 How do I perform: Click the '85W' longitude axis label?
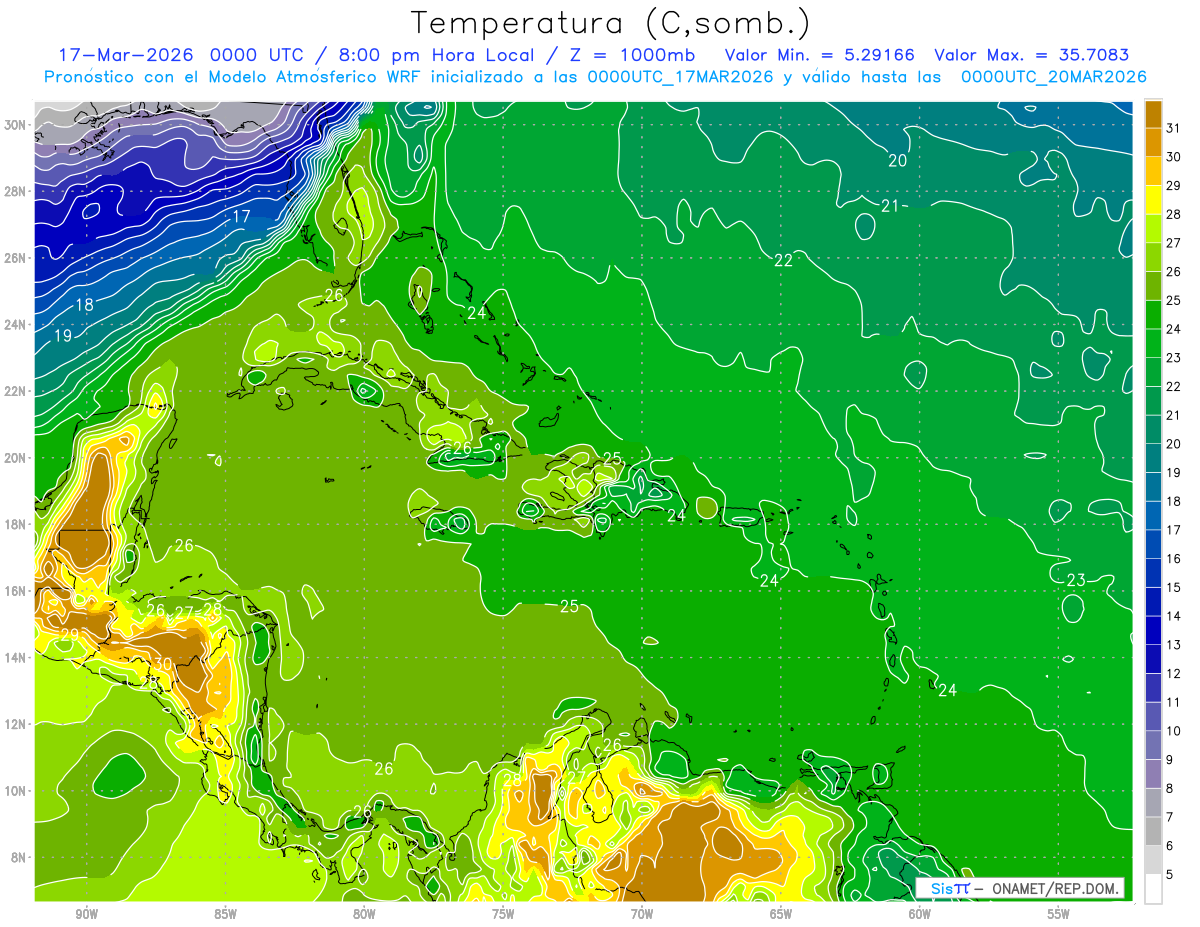pyautogui.click(x=225, y=914)
